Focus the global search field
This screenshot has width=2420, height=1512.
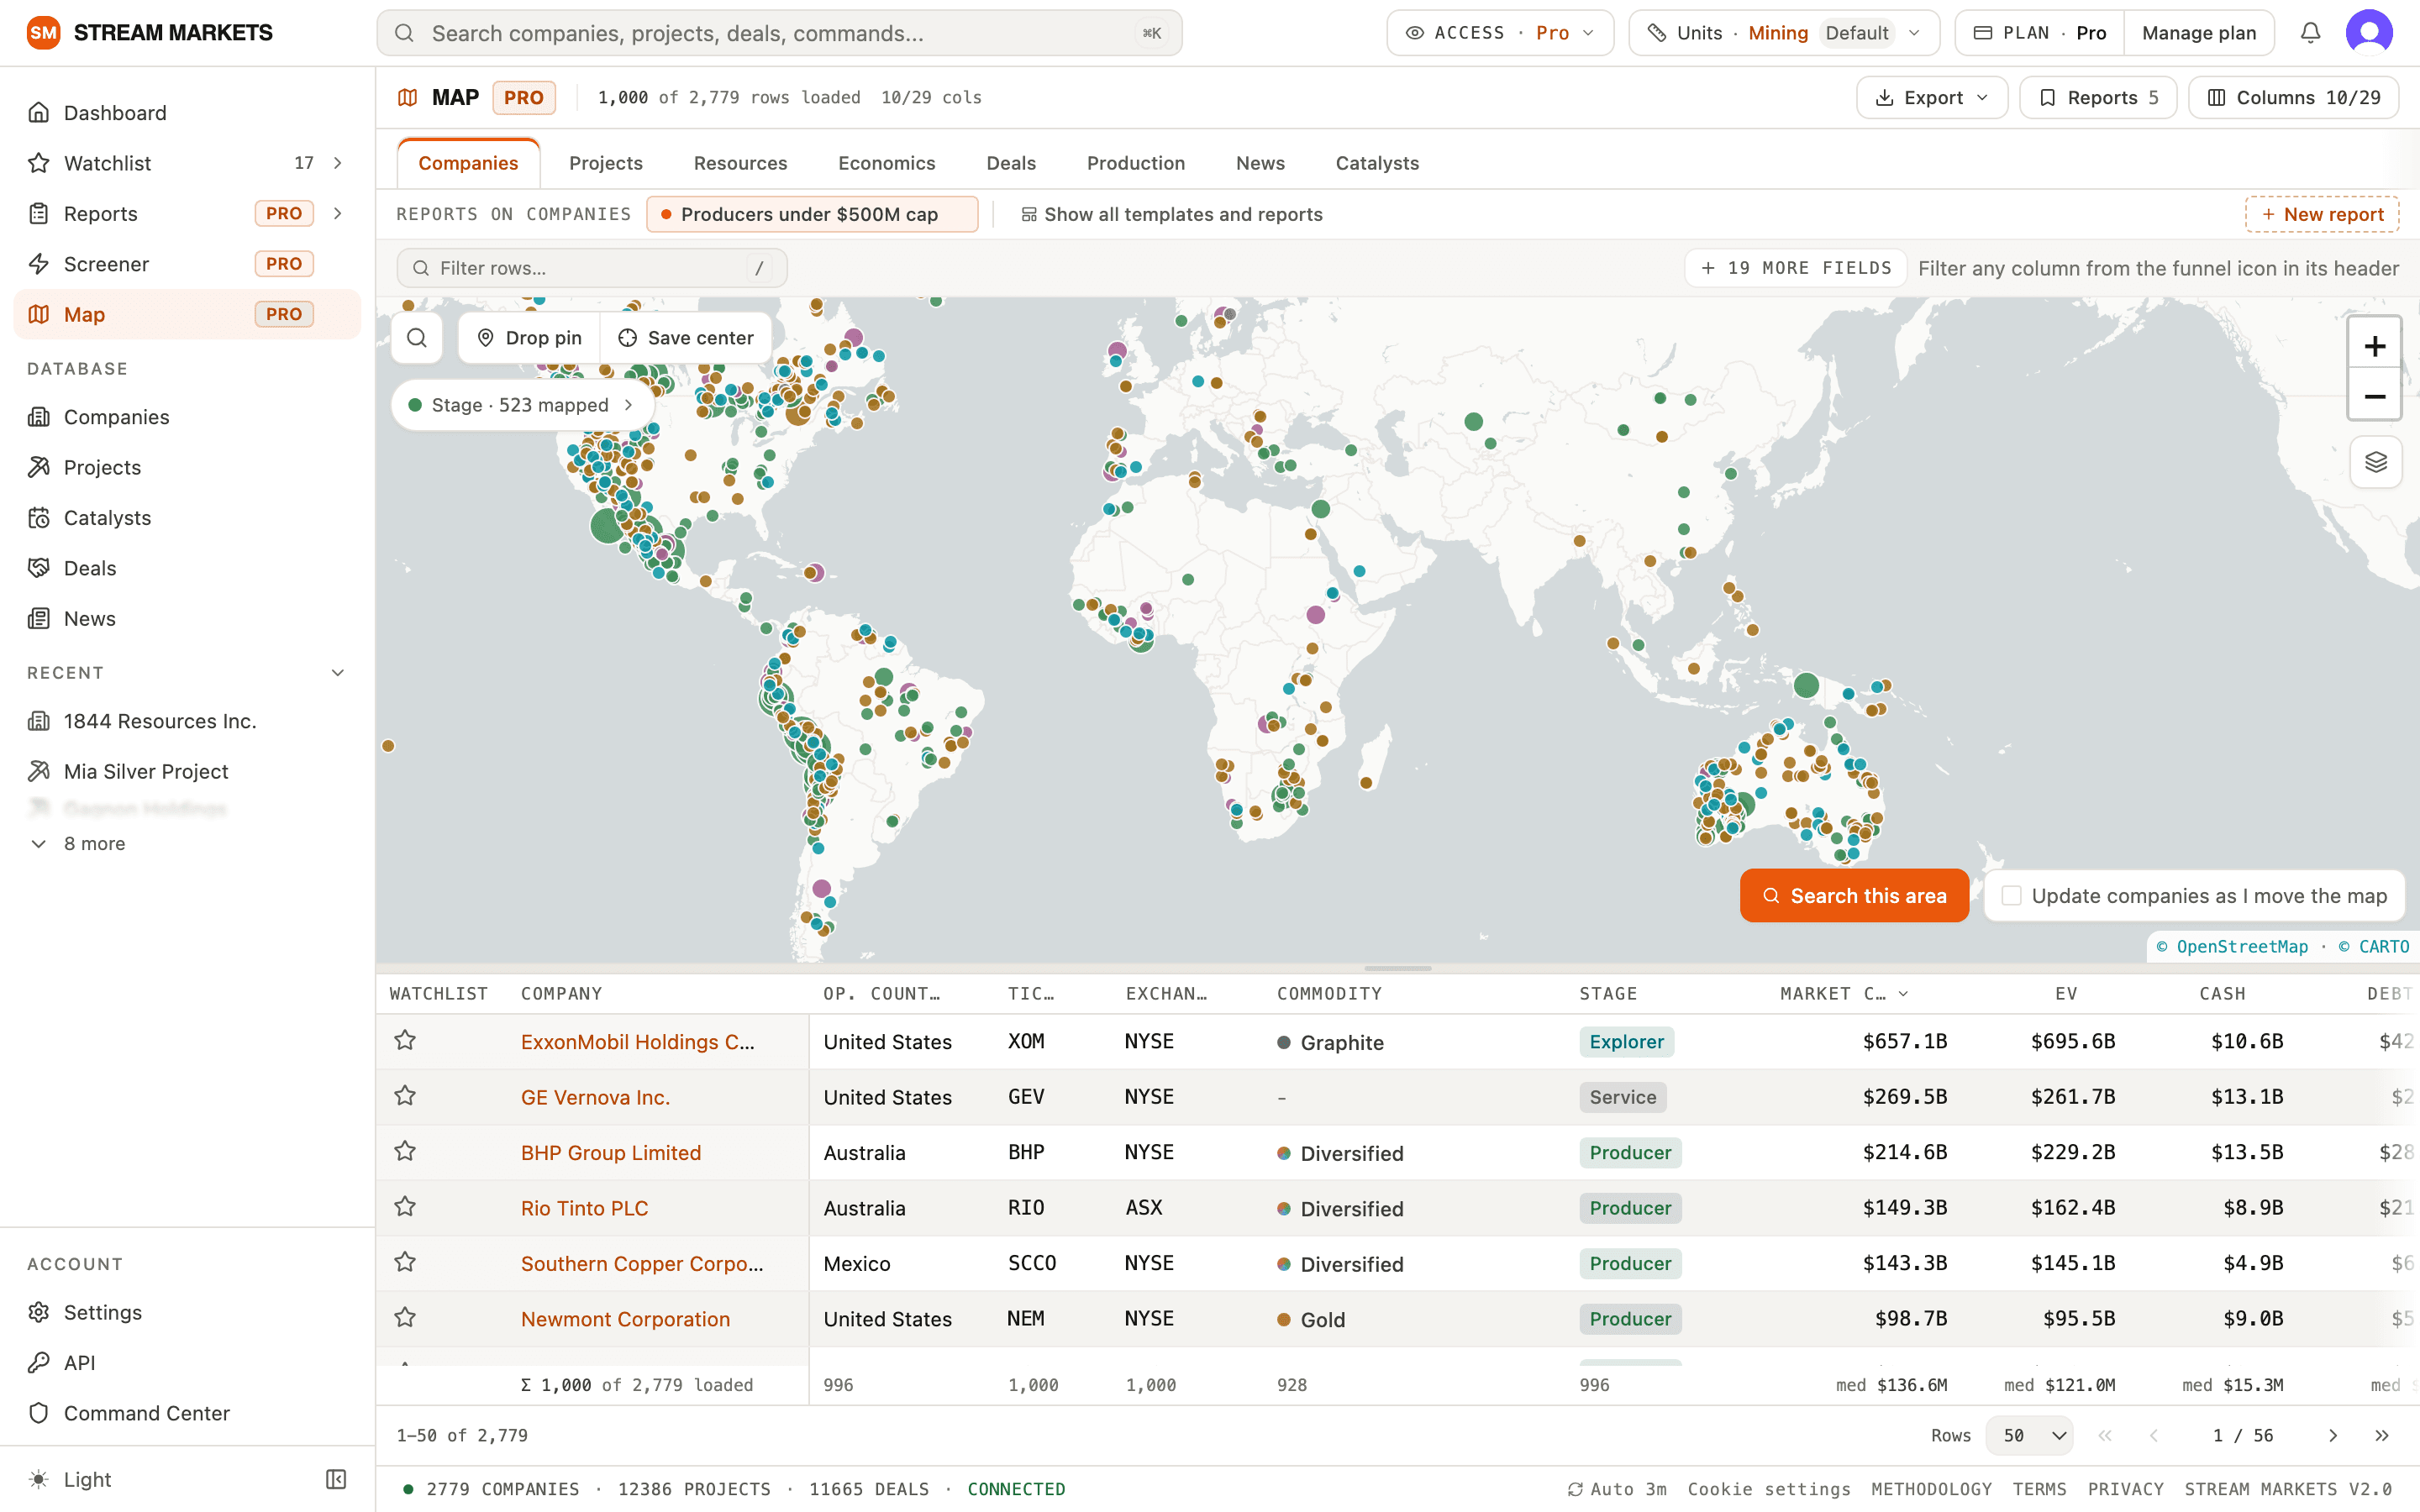779,33
